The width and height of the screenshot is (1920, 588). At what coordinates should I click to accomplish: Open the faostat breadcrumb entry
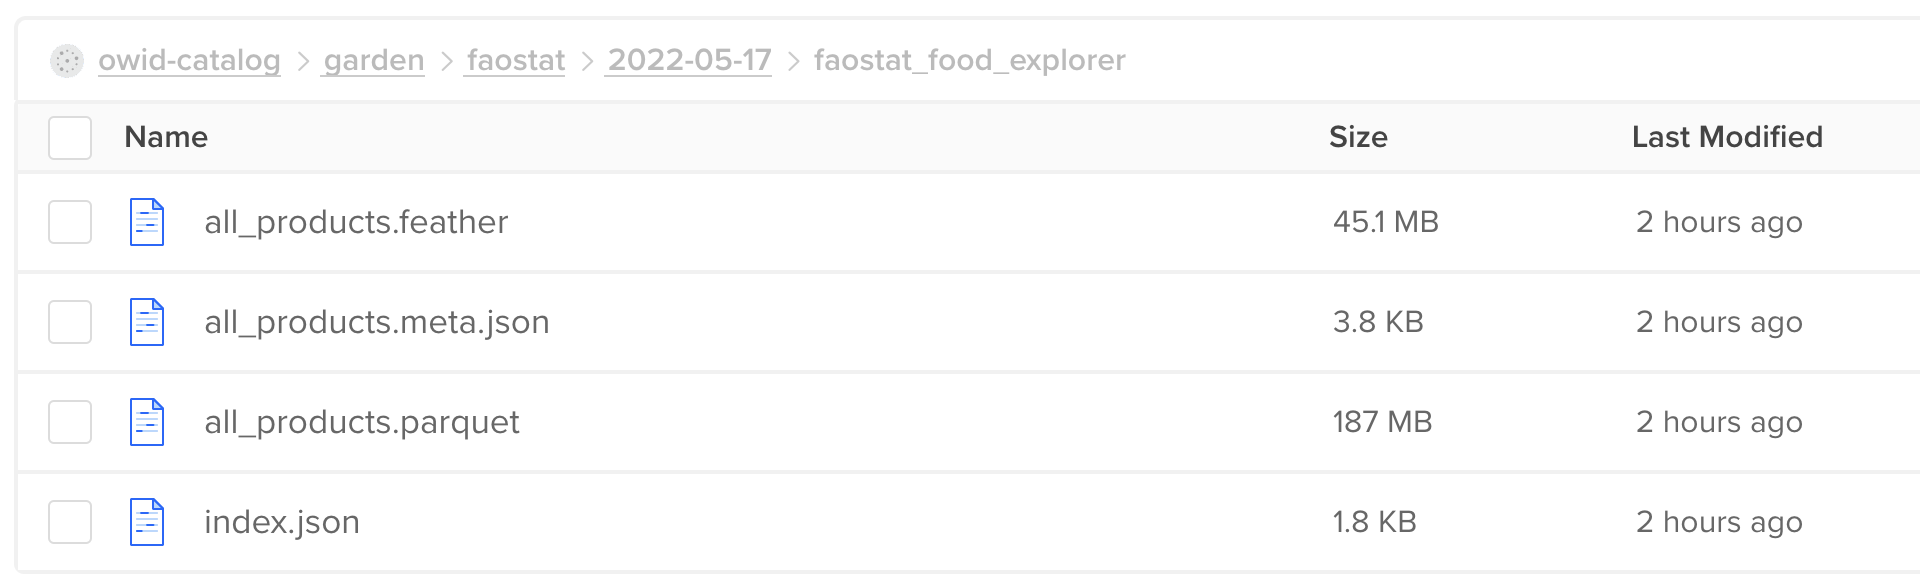[515, 60]
